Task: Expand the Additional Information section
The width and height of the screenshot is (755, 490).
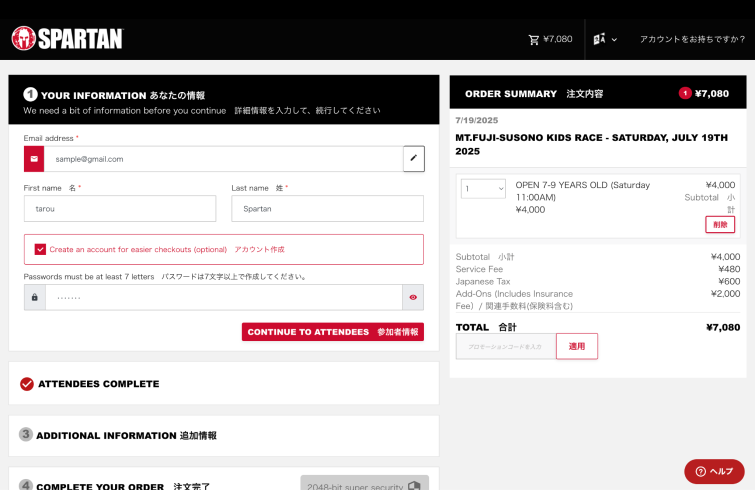Action: pos(224,436)
